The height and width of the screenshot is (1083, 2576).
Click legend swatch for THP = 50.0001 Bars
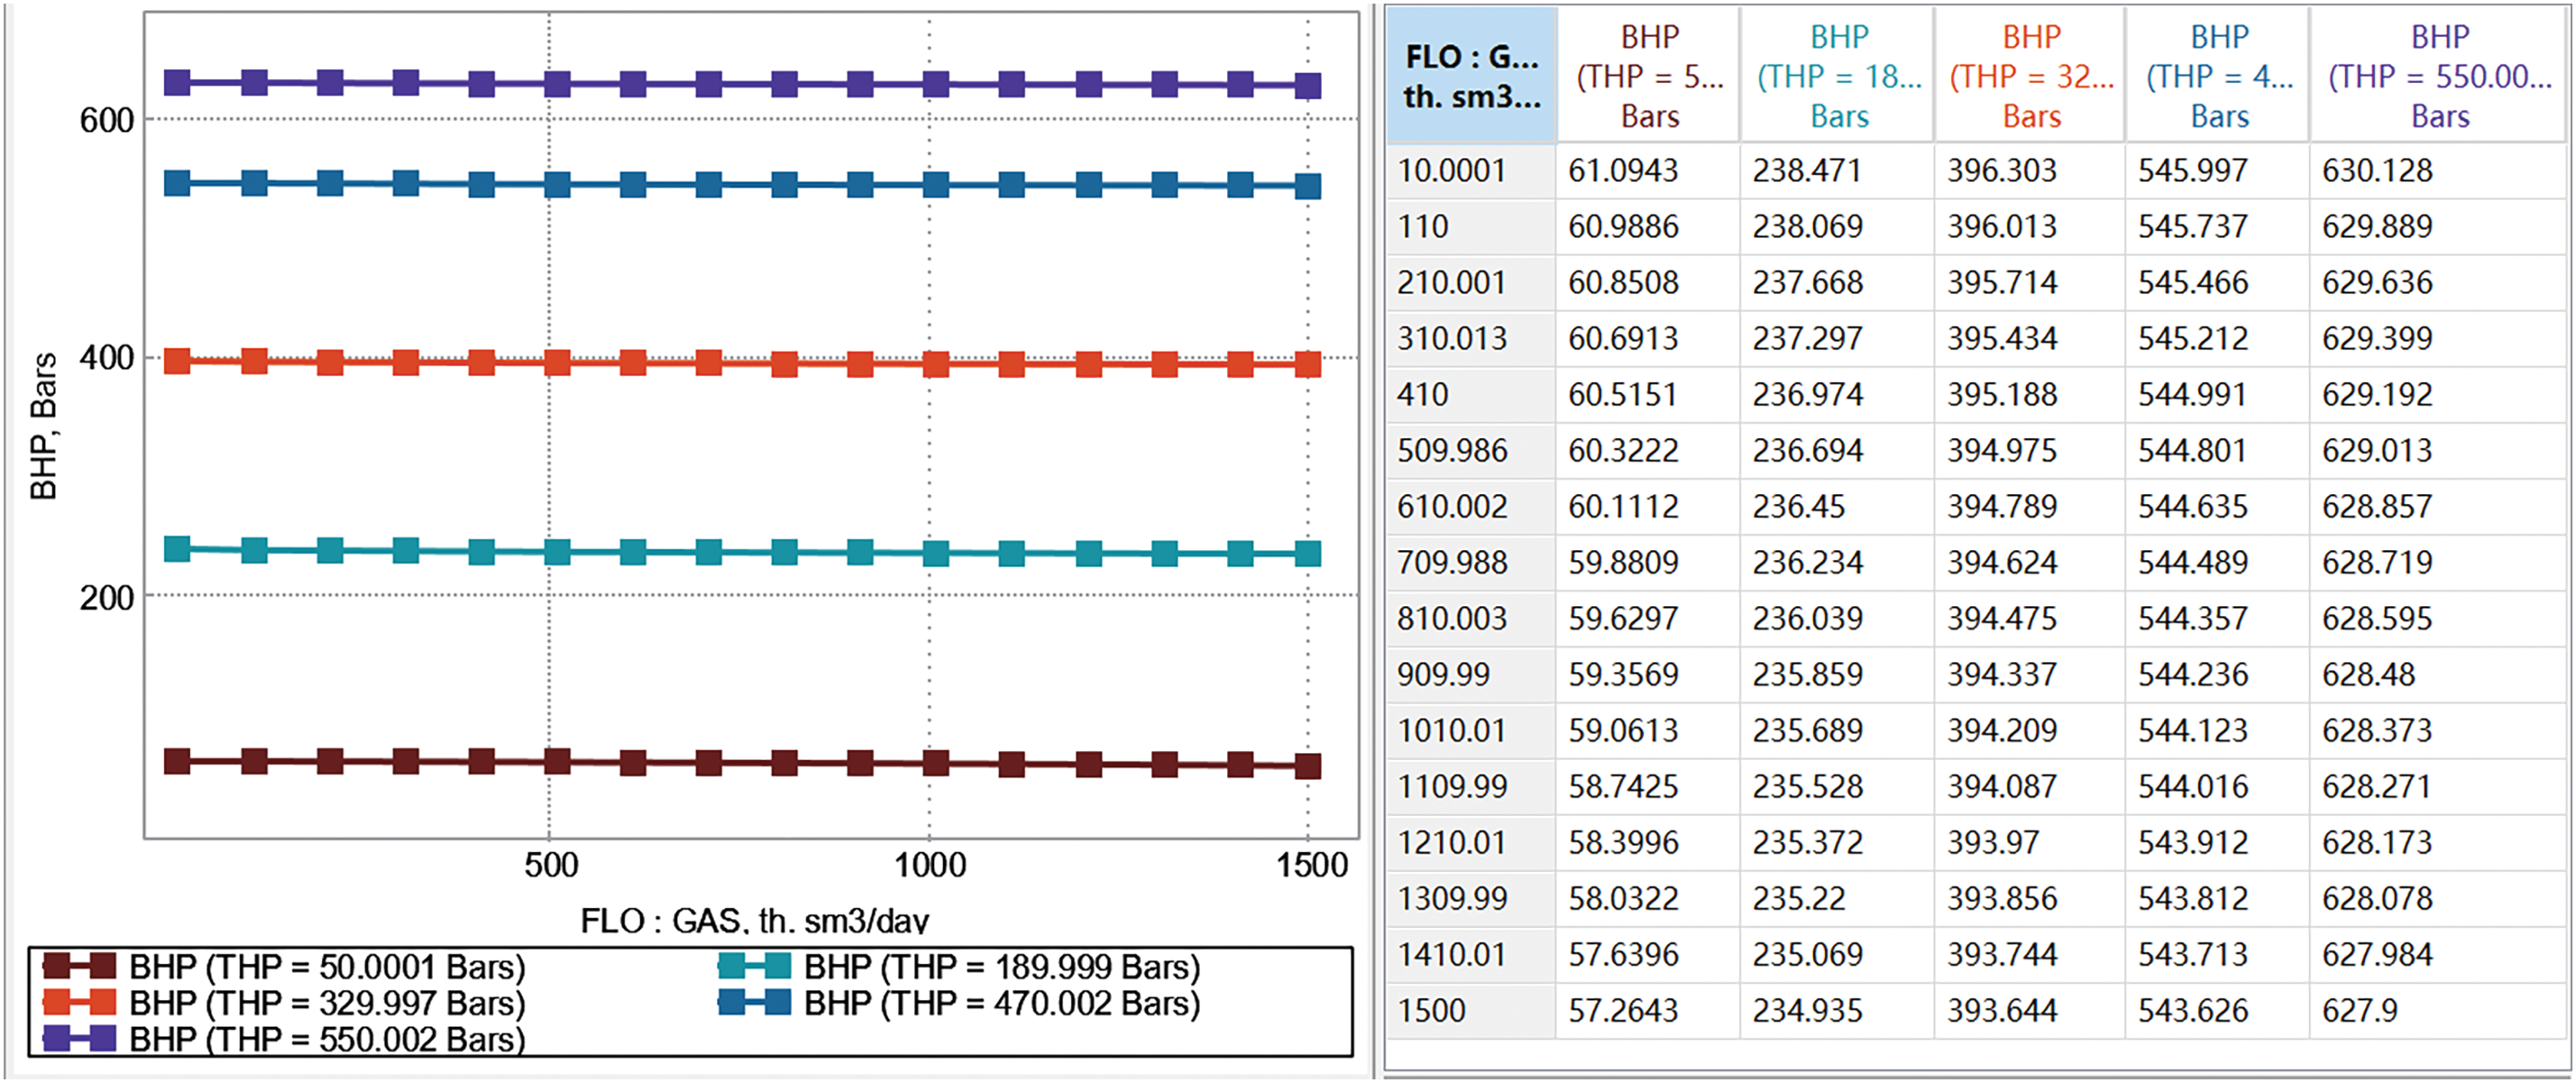[80, 966]
